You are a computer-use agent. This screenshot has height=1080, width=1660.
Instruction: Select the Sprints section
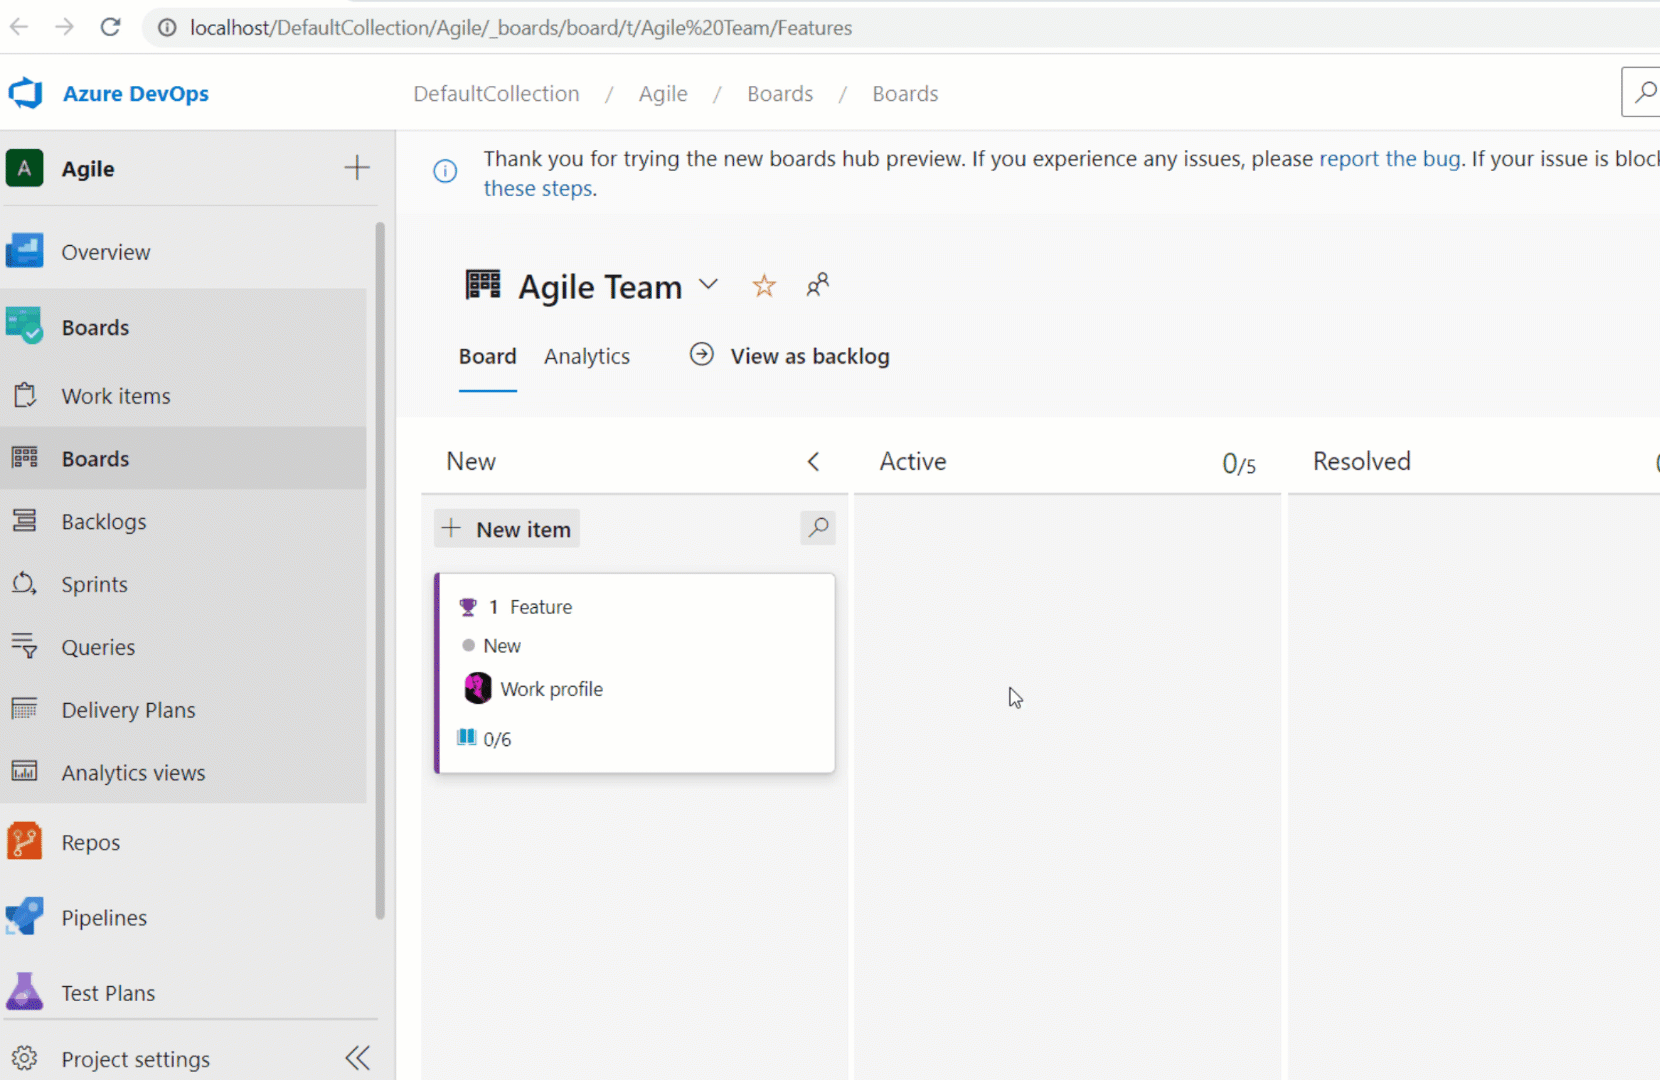[94, 584]
